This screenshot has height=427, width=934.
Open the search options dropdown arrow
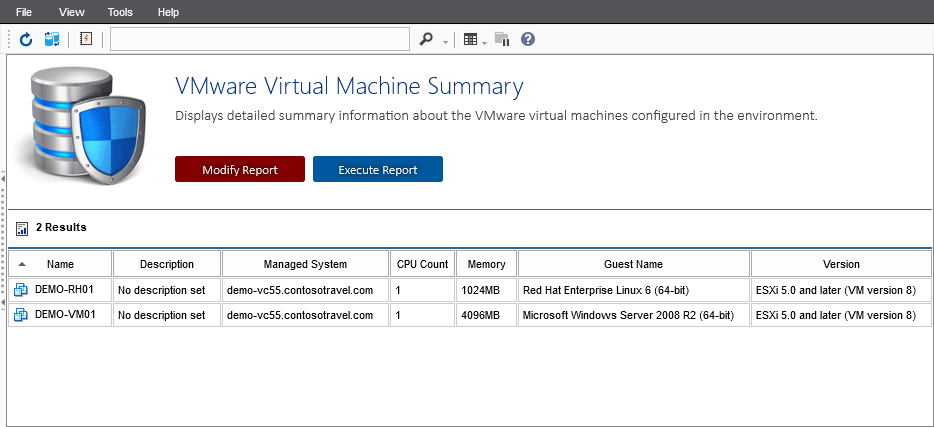[445, 42]
